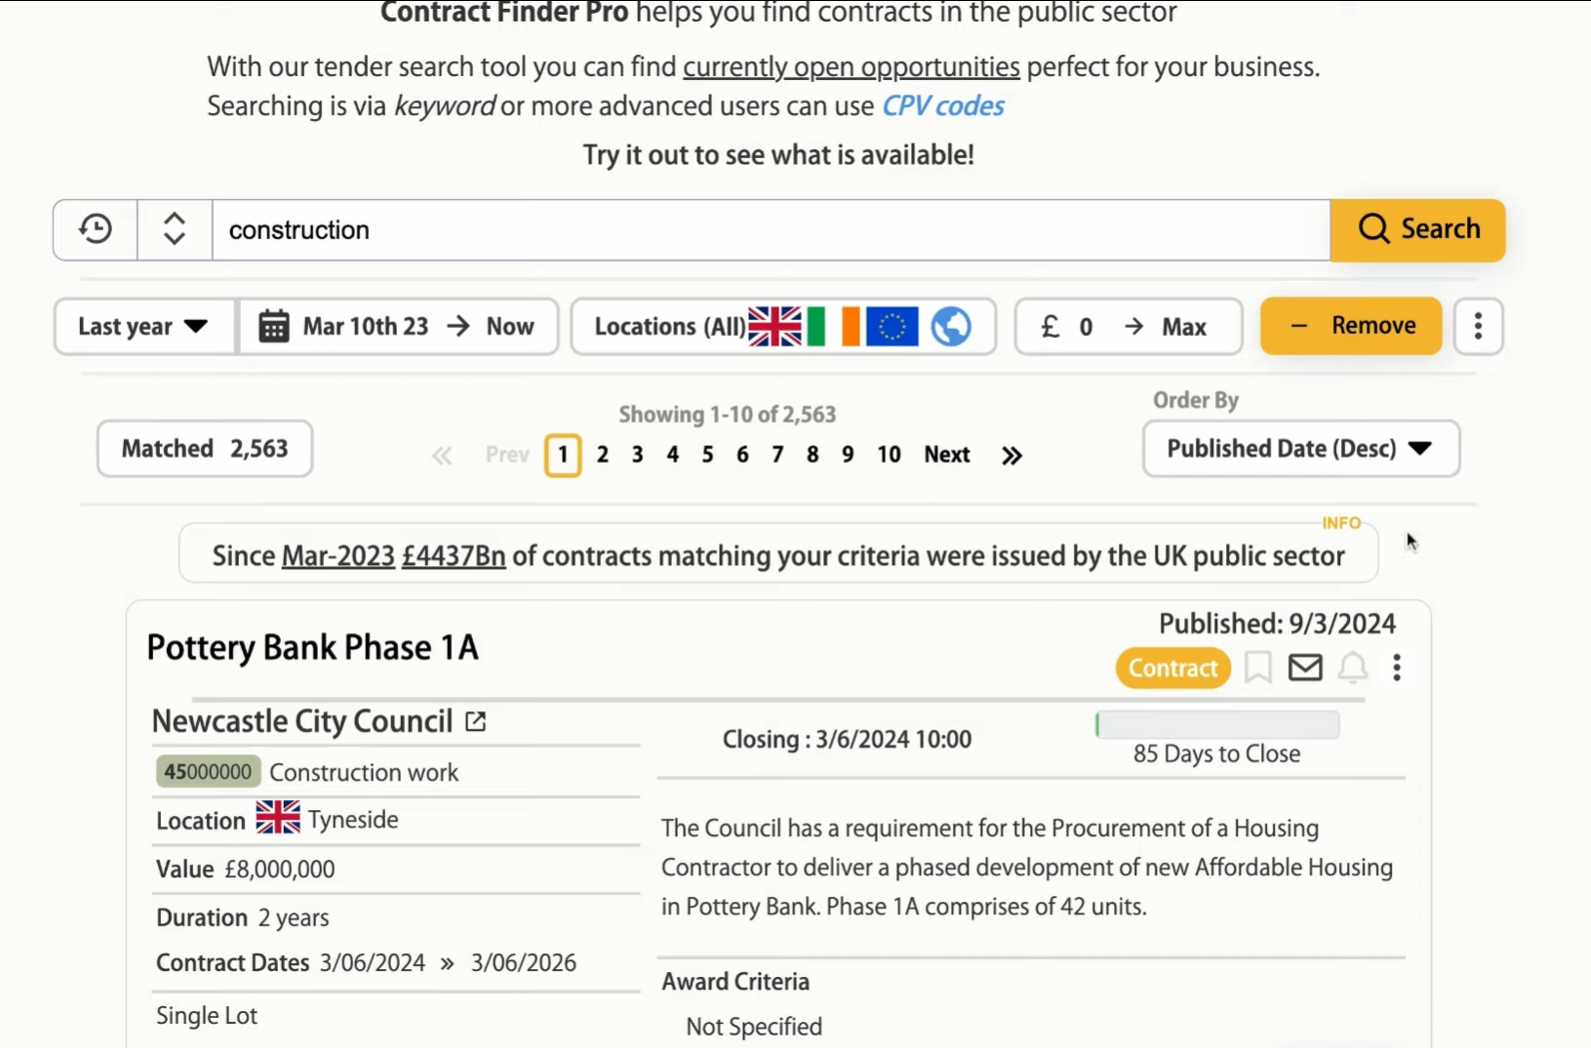Follow the CPV codes link
1591x1048 pixels.
943,106
